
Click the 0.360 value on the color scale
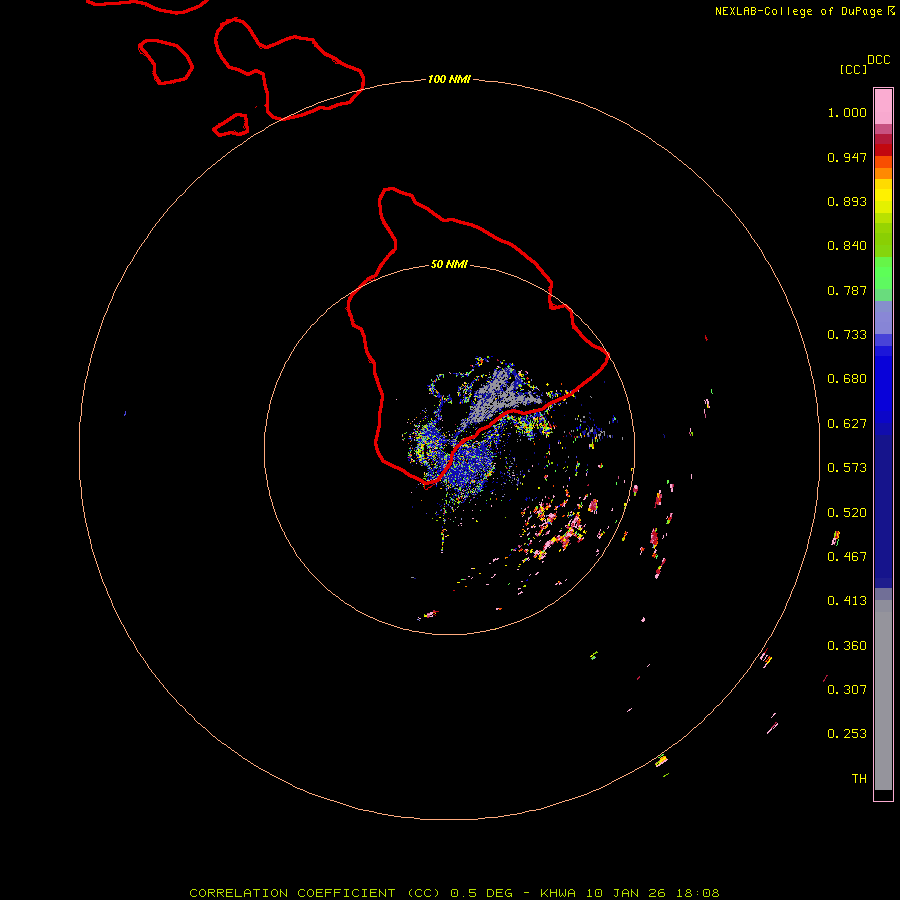pyautogui.click(x=847, y=646)
